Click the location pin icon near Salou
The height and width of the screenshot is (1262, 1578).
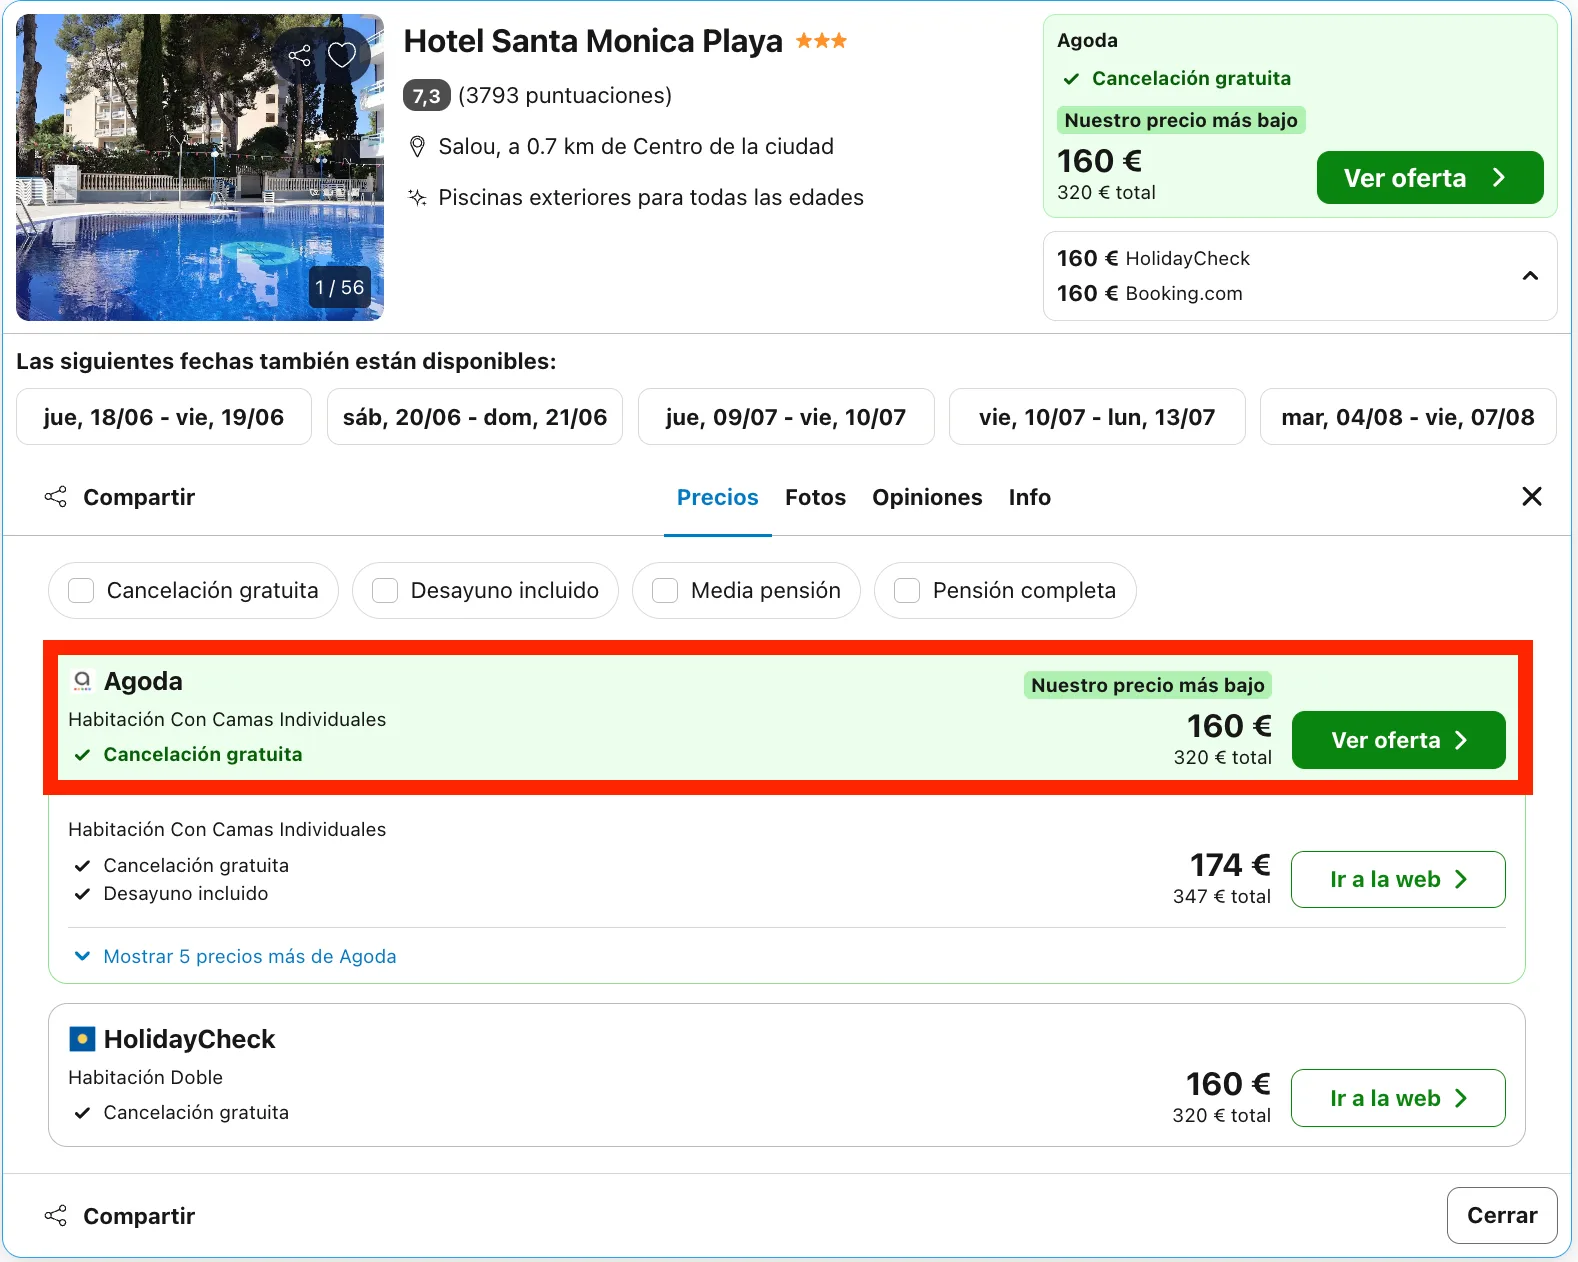[418, 147]
